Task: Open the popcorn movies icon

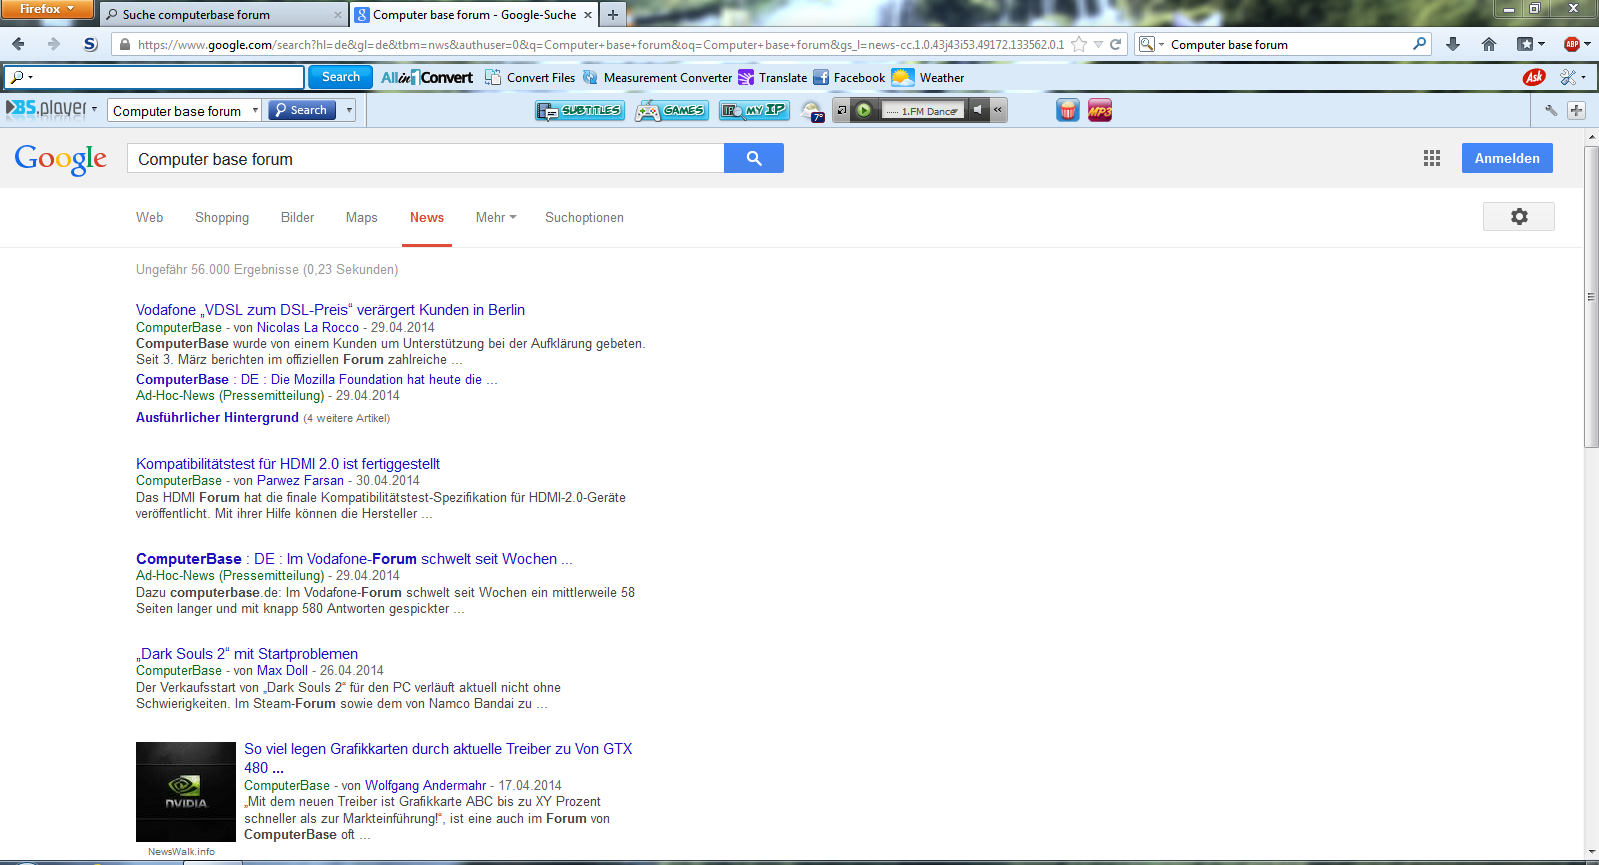Action: click(1068, 111)
